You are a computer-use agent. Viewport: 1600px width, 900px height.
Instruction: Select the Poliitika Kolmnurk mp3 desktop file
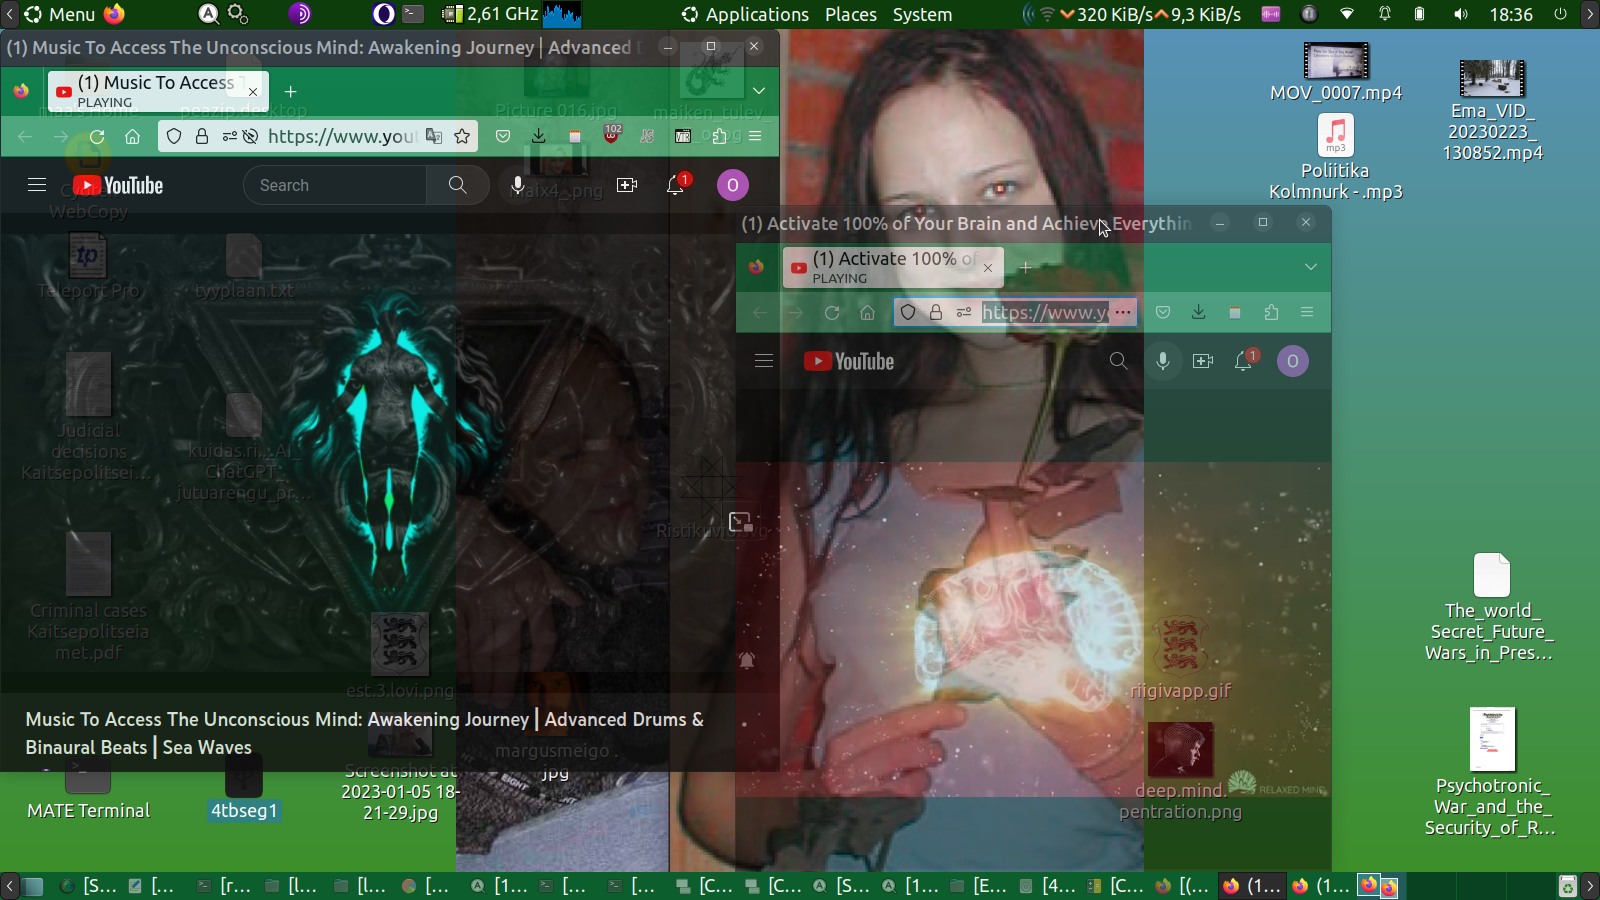(x=1336, y=157)
